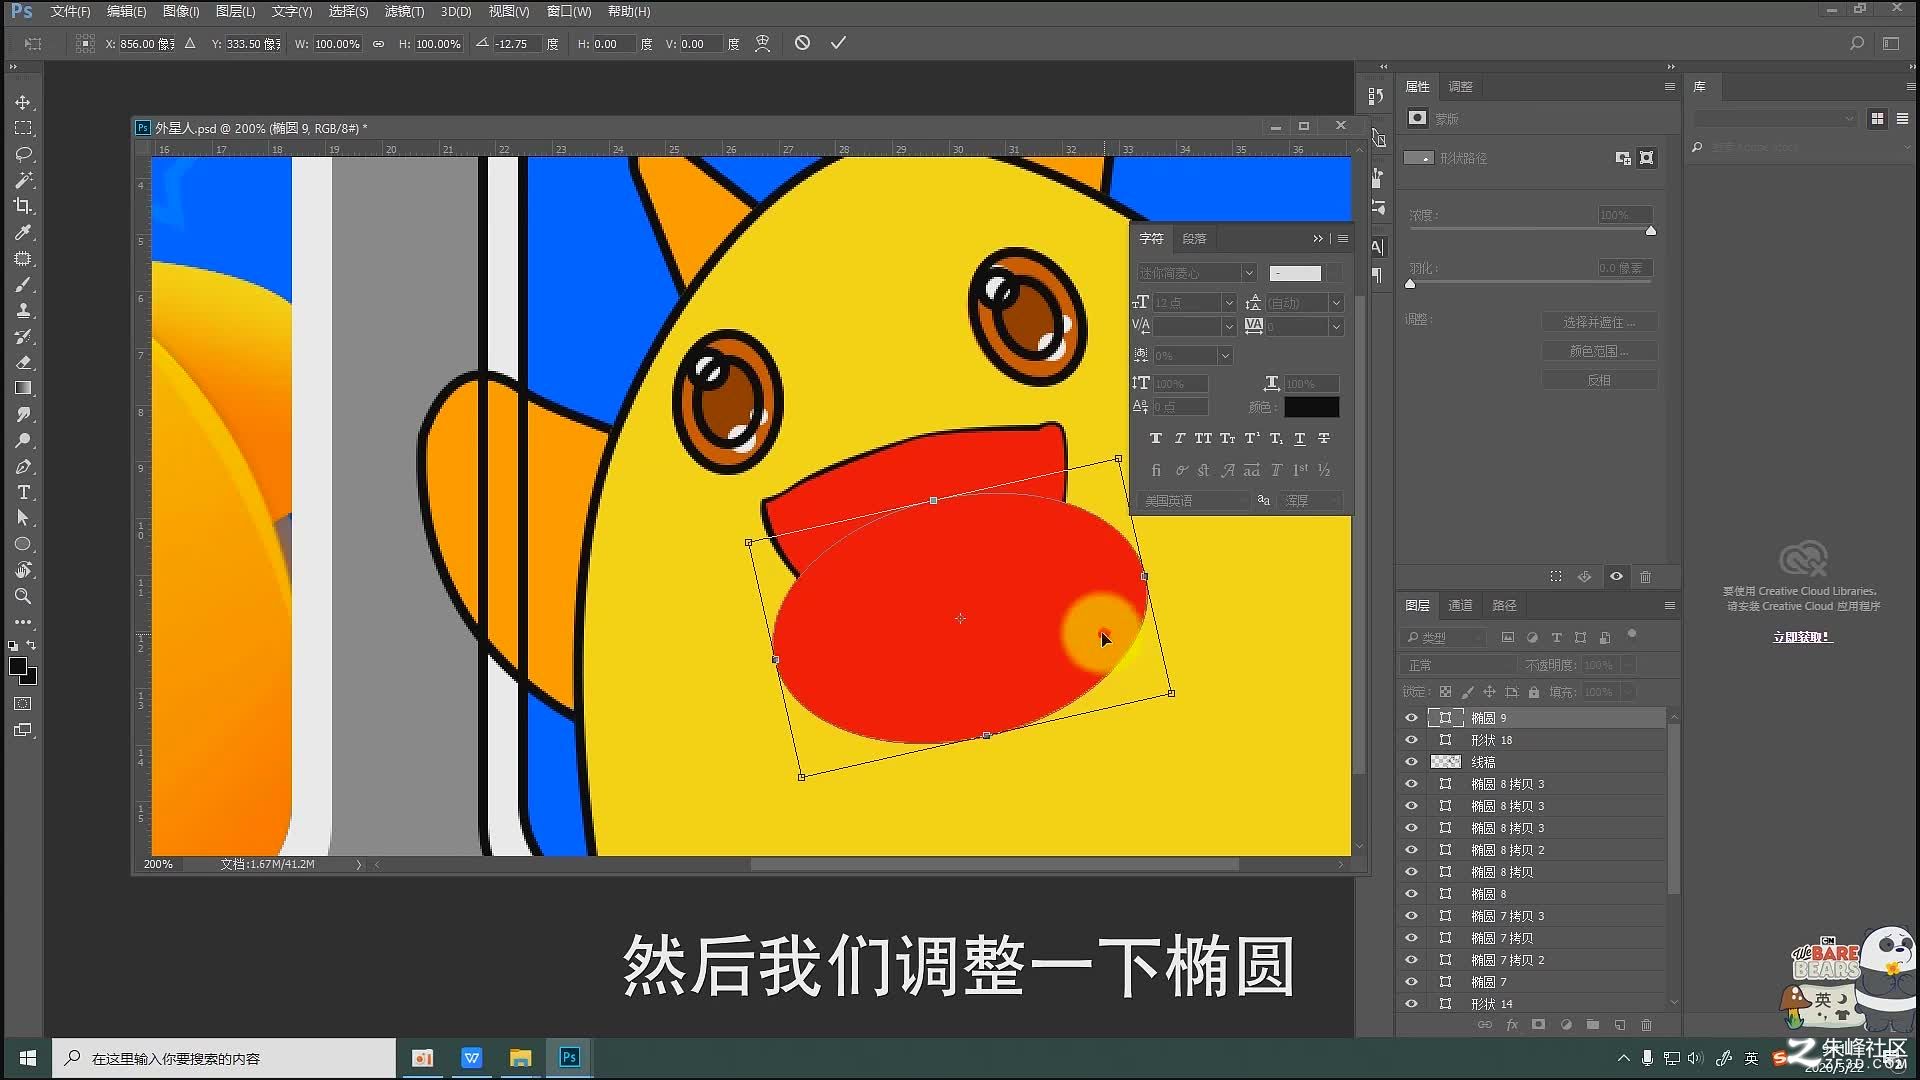
Task: Hide the 椭圆 7 layer
Action: pyautogui.click(x=1411, y=982)
